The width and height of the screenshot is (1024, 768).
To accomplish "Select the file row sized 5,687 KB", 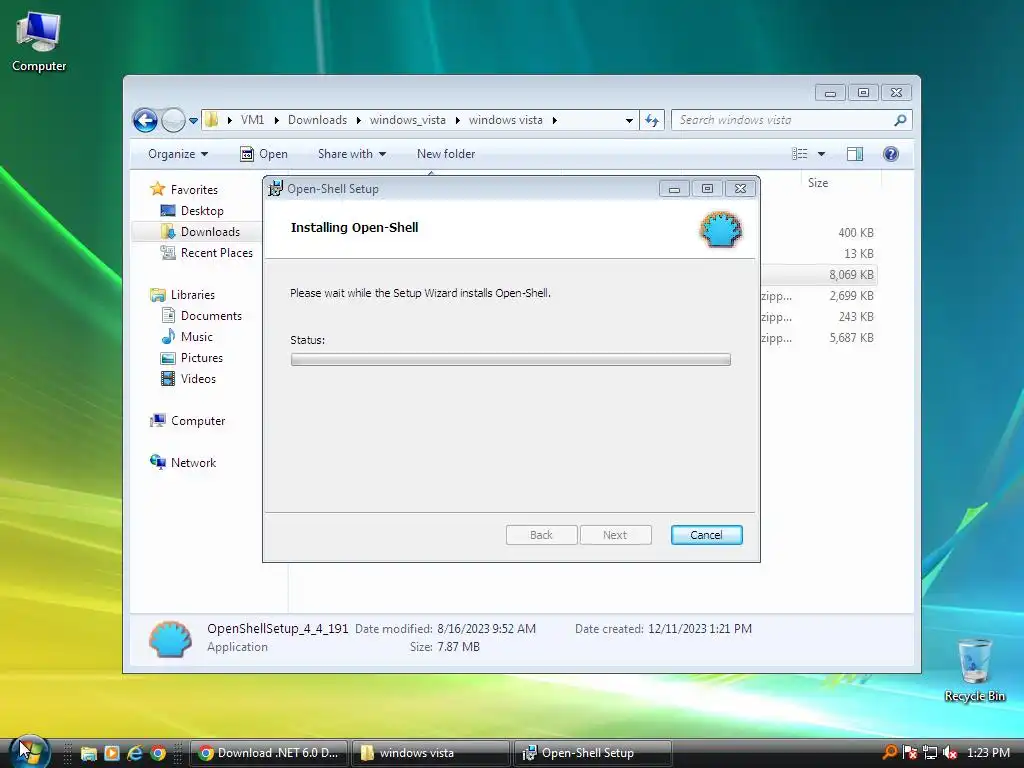I will point(818,338).
